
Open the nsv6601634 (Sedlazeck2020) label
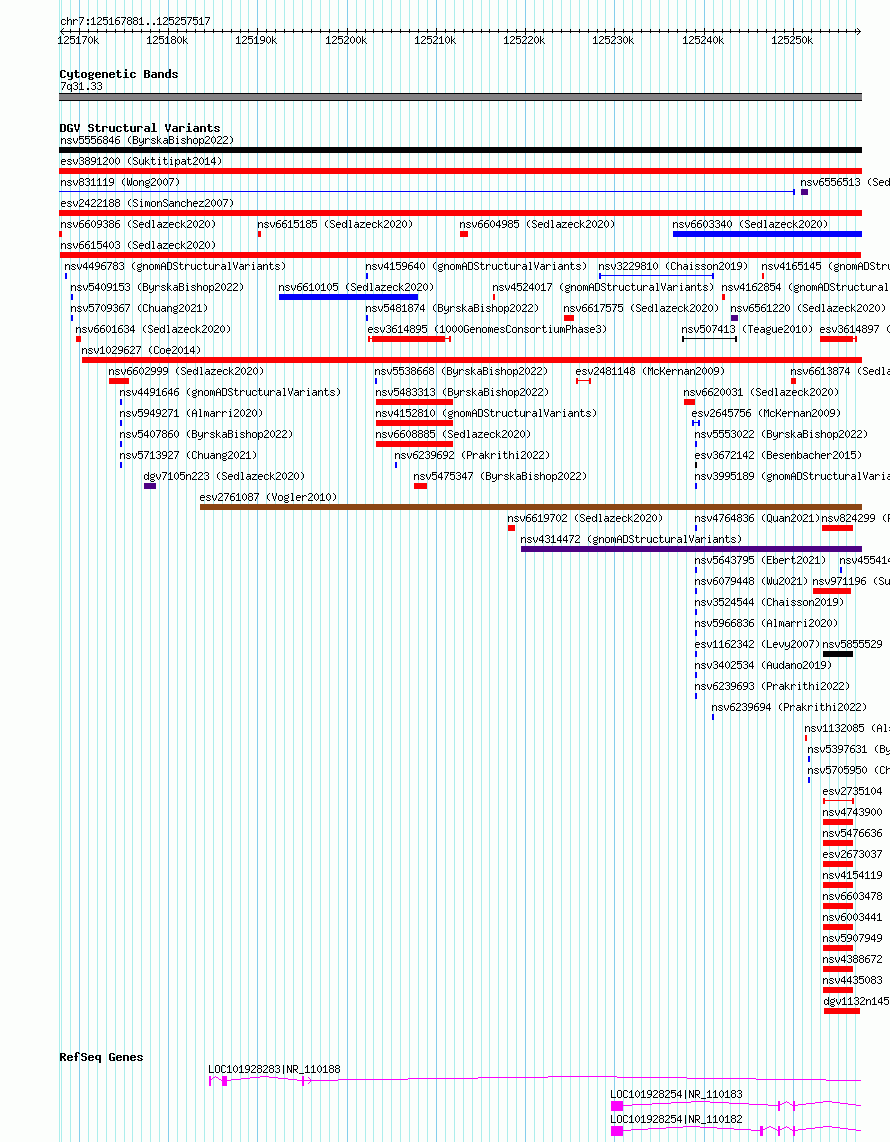tap(153, 329)
